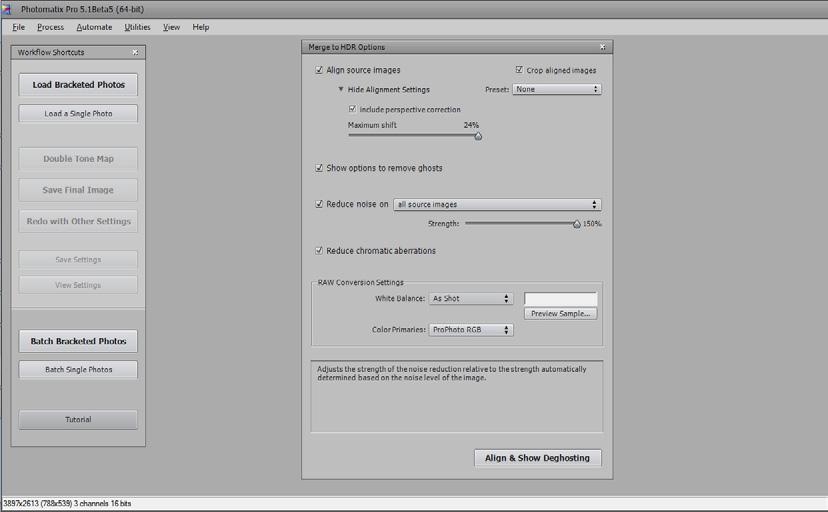Toggle Reduce chromatic aberrations checkbox
828x512 pixels.
click(319, 251)
